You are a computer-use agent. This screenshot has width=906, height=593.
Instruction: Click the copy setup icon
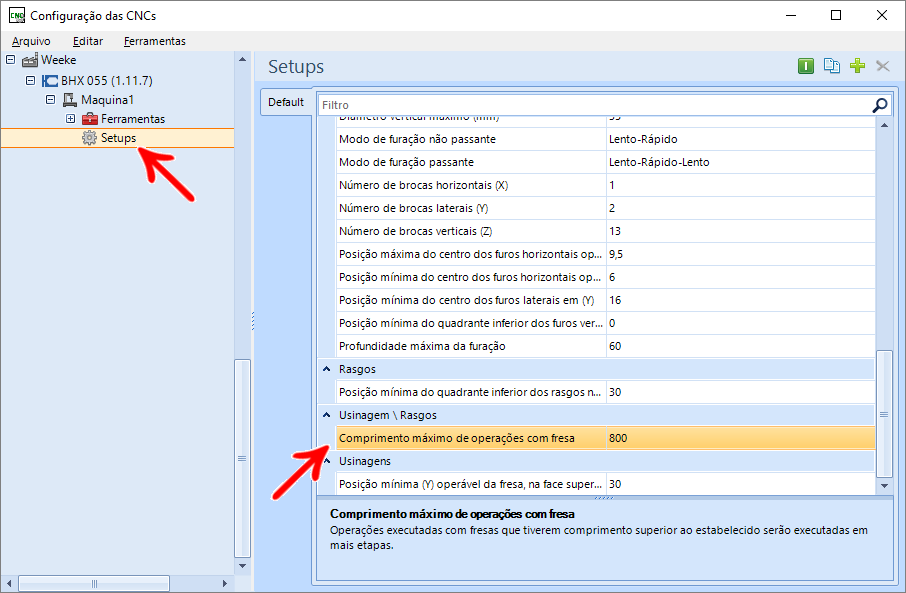(831, 66)
